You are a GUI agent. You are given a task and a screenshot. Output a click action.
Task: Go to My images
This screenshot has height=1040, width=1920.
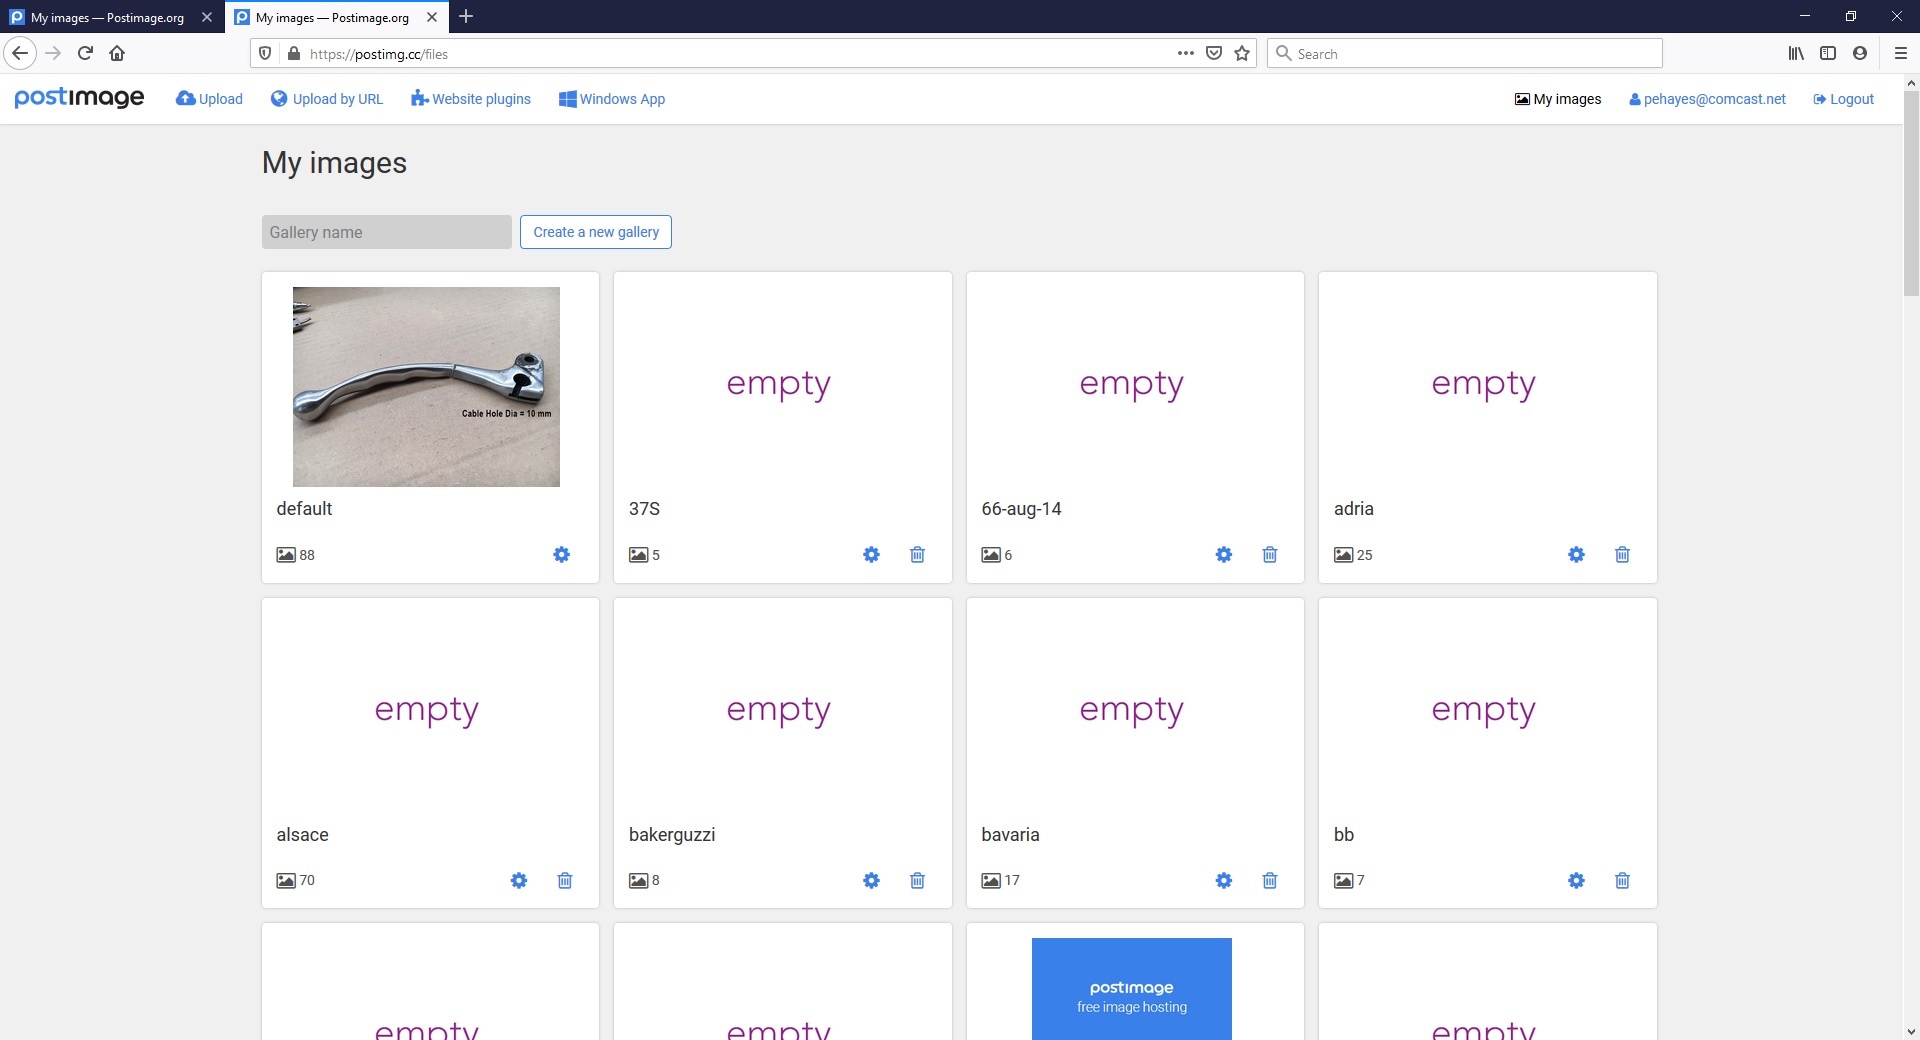coord(1558,99)
